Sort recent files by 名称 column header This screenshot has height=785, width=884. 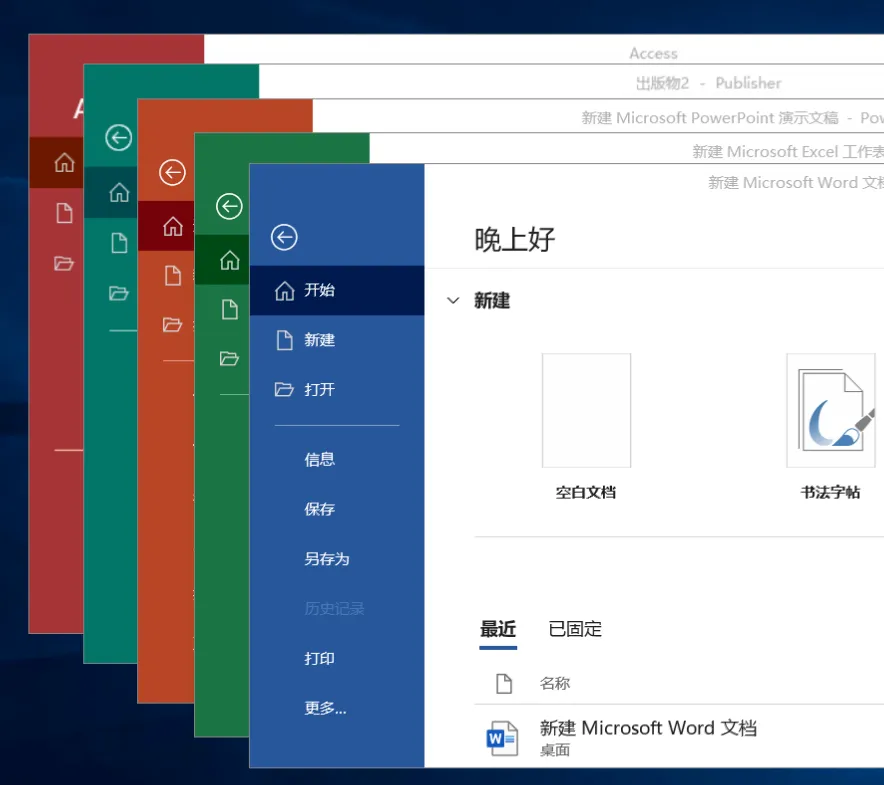tap(555, 683)
